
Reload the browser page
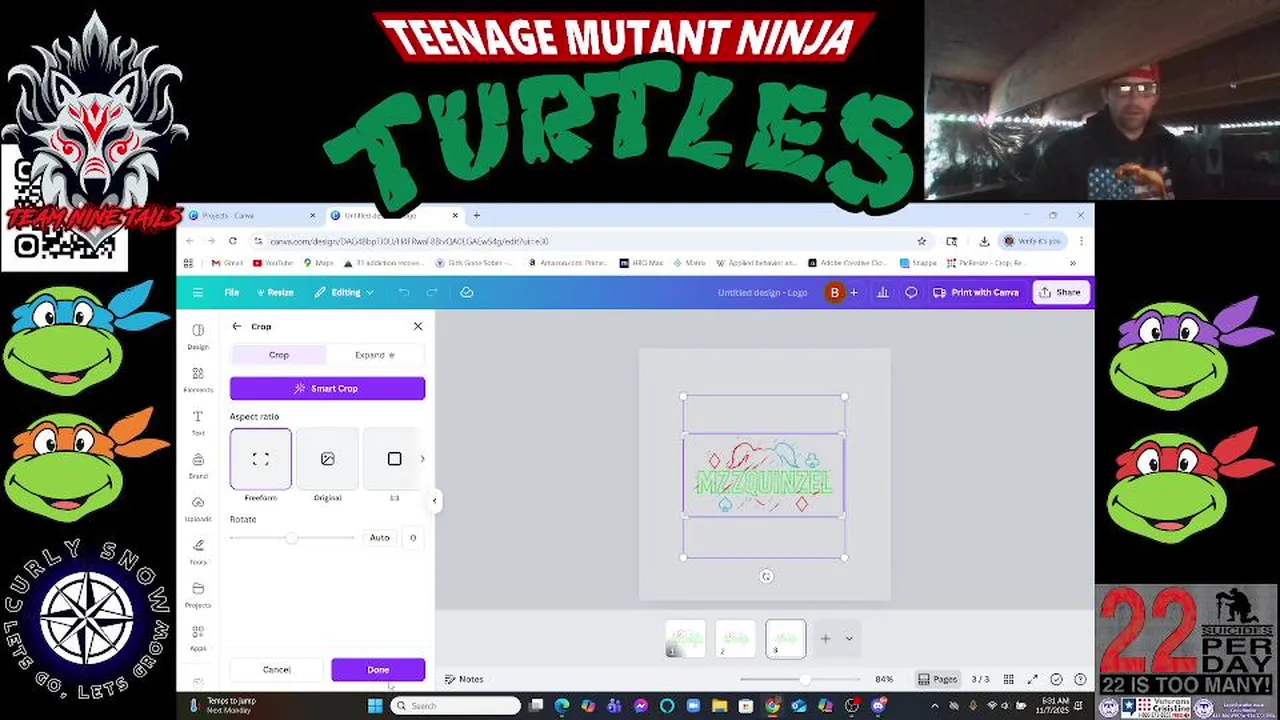pos(232,241)
